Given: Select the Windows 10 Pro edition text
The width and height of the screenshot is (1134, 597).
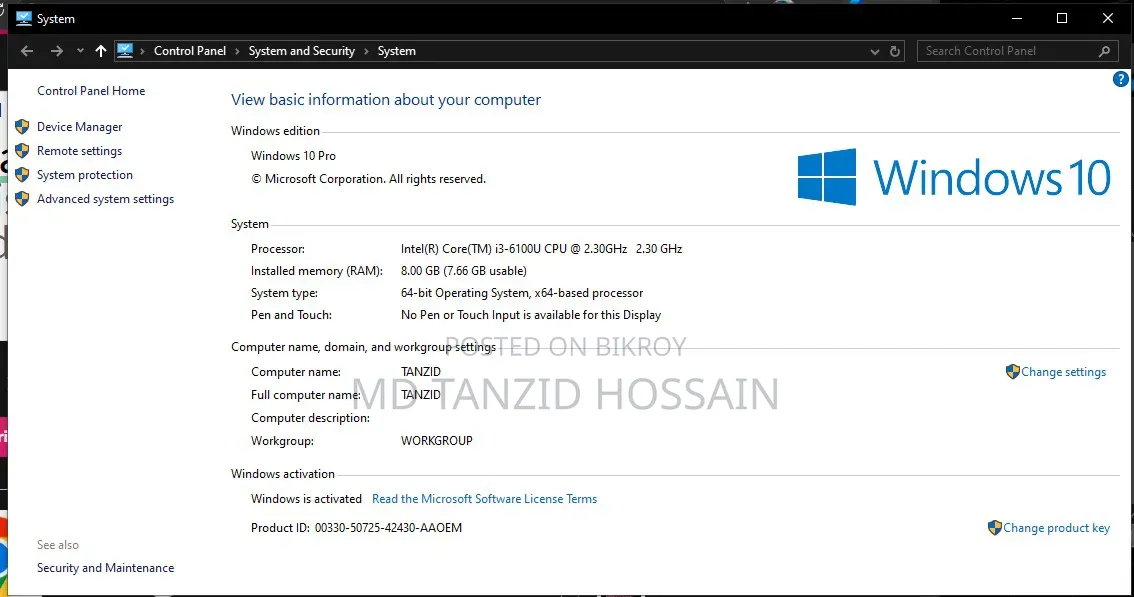Looking at the screenshot, I should (293, 156).
